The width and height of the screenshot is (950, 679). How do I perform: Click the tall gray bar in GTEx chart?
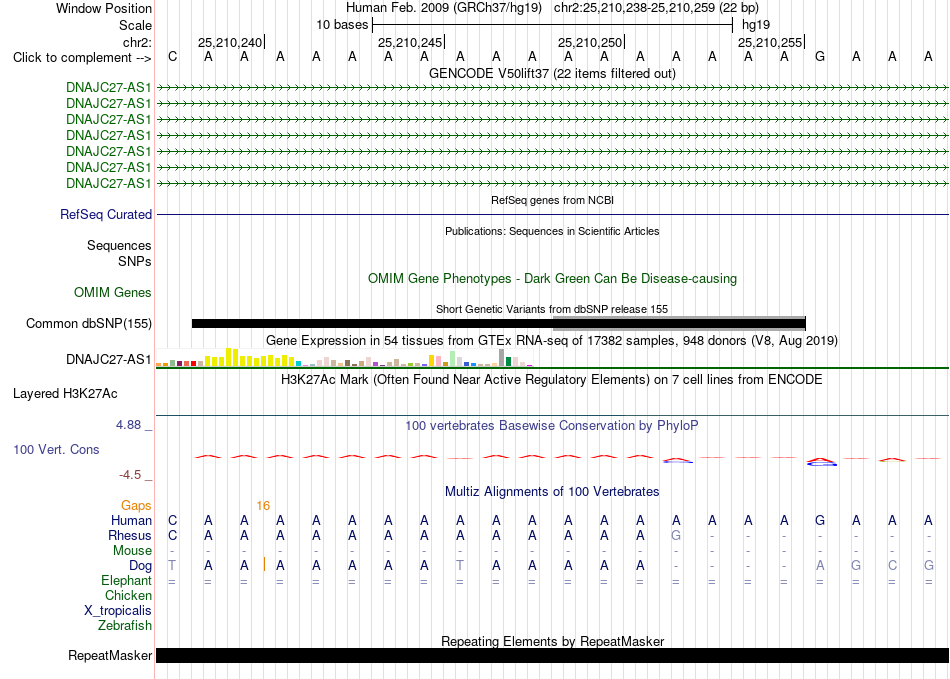pyautogui.click(x=502, y=357)
